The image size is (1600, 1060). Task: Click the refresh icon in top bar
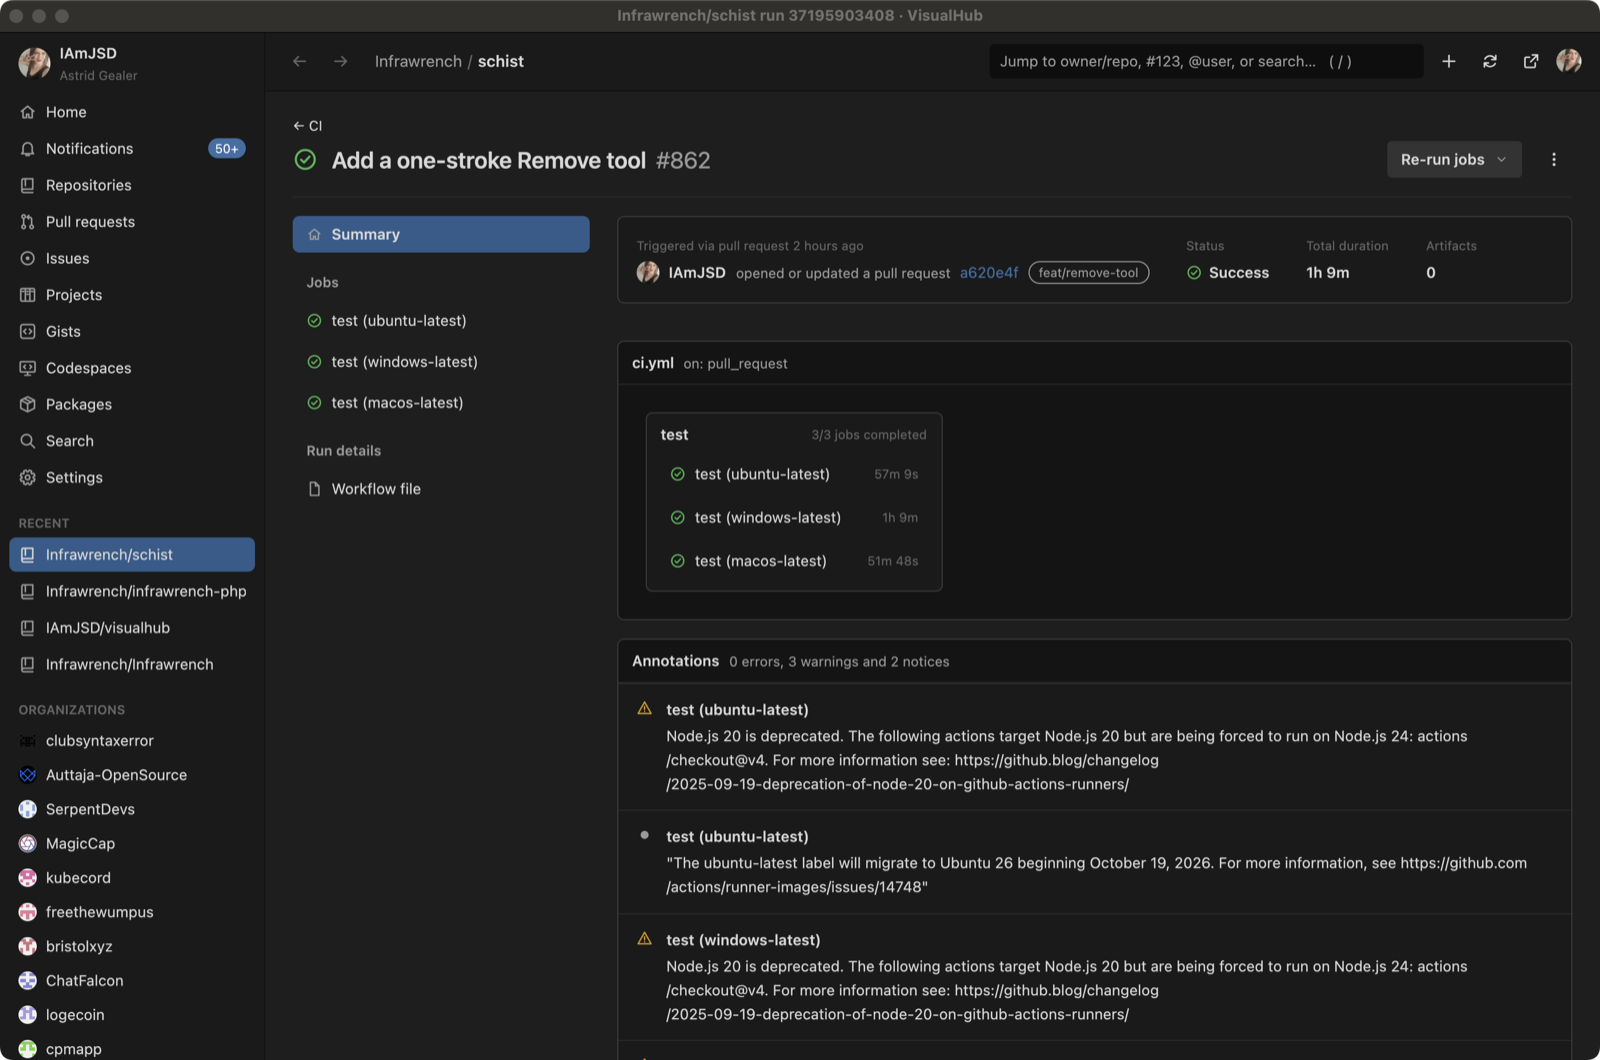coord(1490,61)
